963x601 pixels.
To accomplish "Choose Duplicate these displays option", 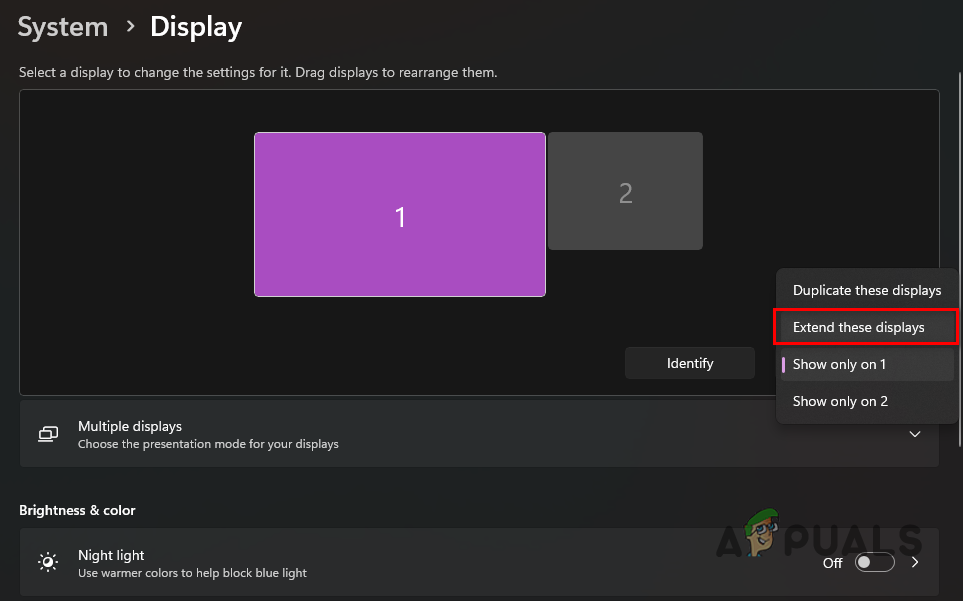I will [867, 290].
